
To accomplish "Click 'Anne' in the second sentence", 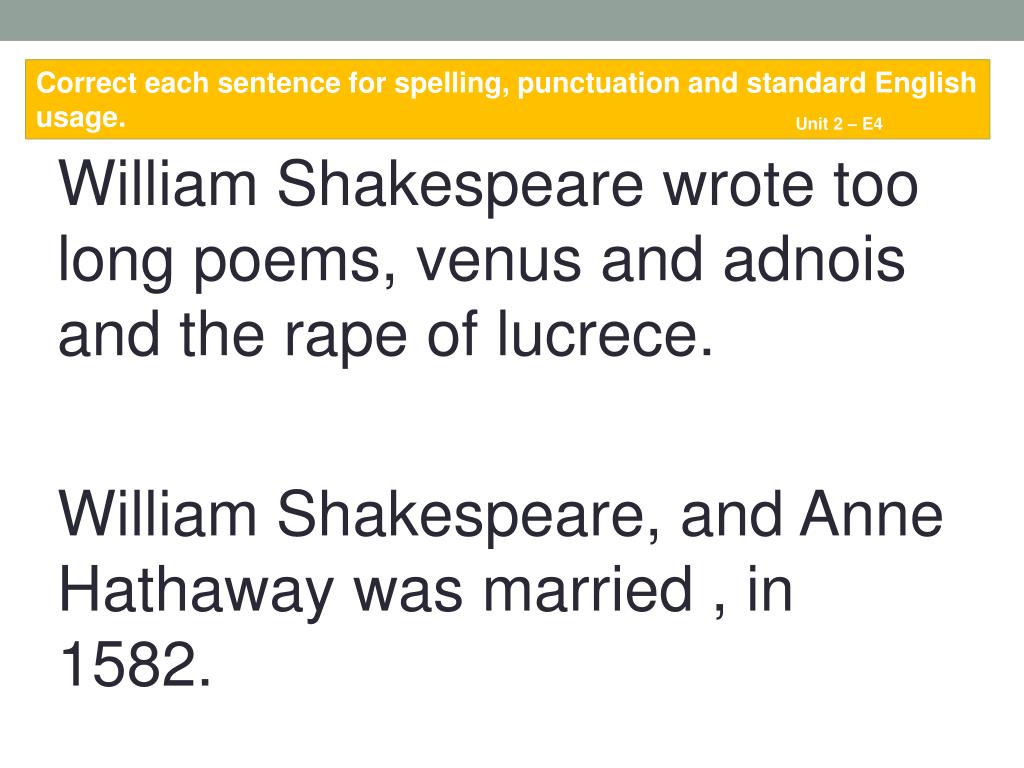I will [872, 514].
